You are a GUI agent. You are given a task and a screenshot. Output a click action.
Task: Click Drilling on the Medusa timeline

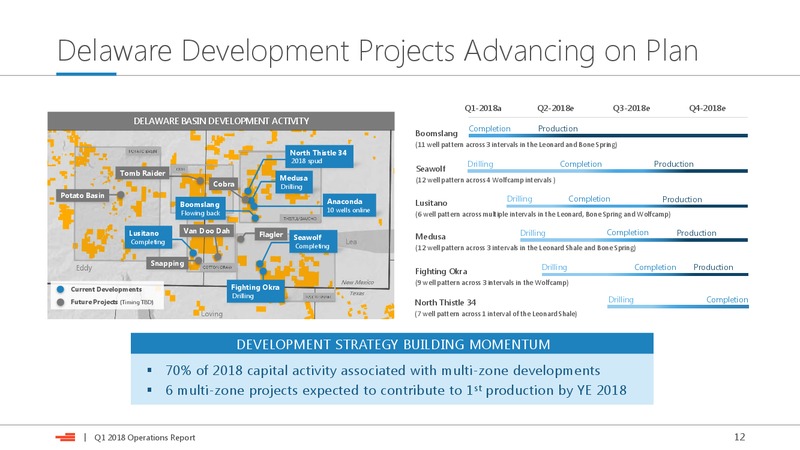pyautogui.click(x=533, y=233)
